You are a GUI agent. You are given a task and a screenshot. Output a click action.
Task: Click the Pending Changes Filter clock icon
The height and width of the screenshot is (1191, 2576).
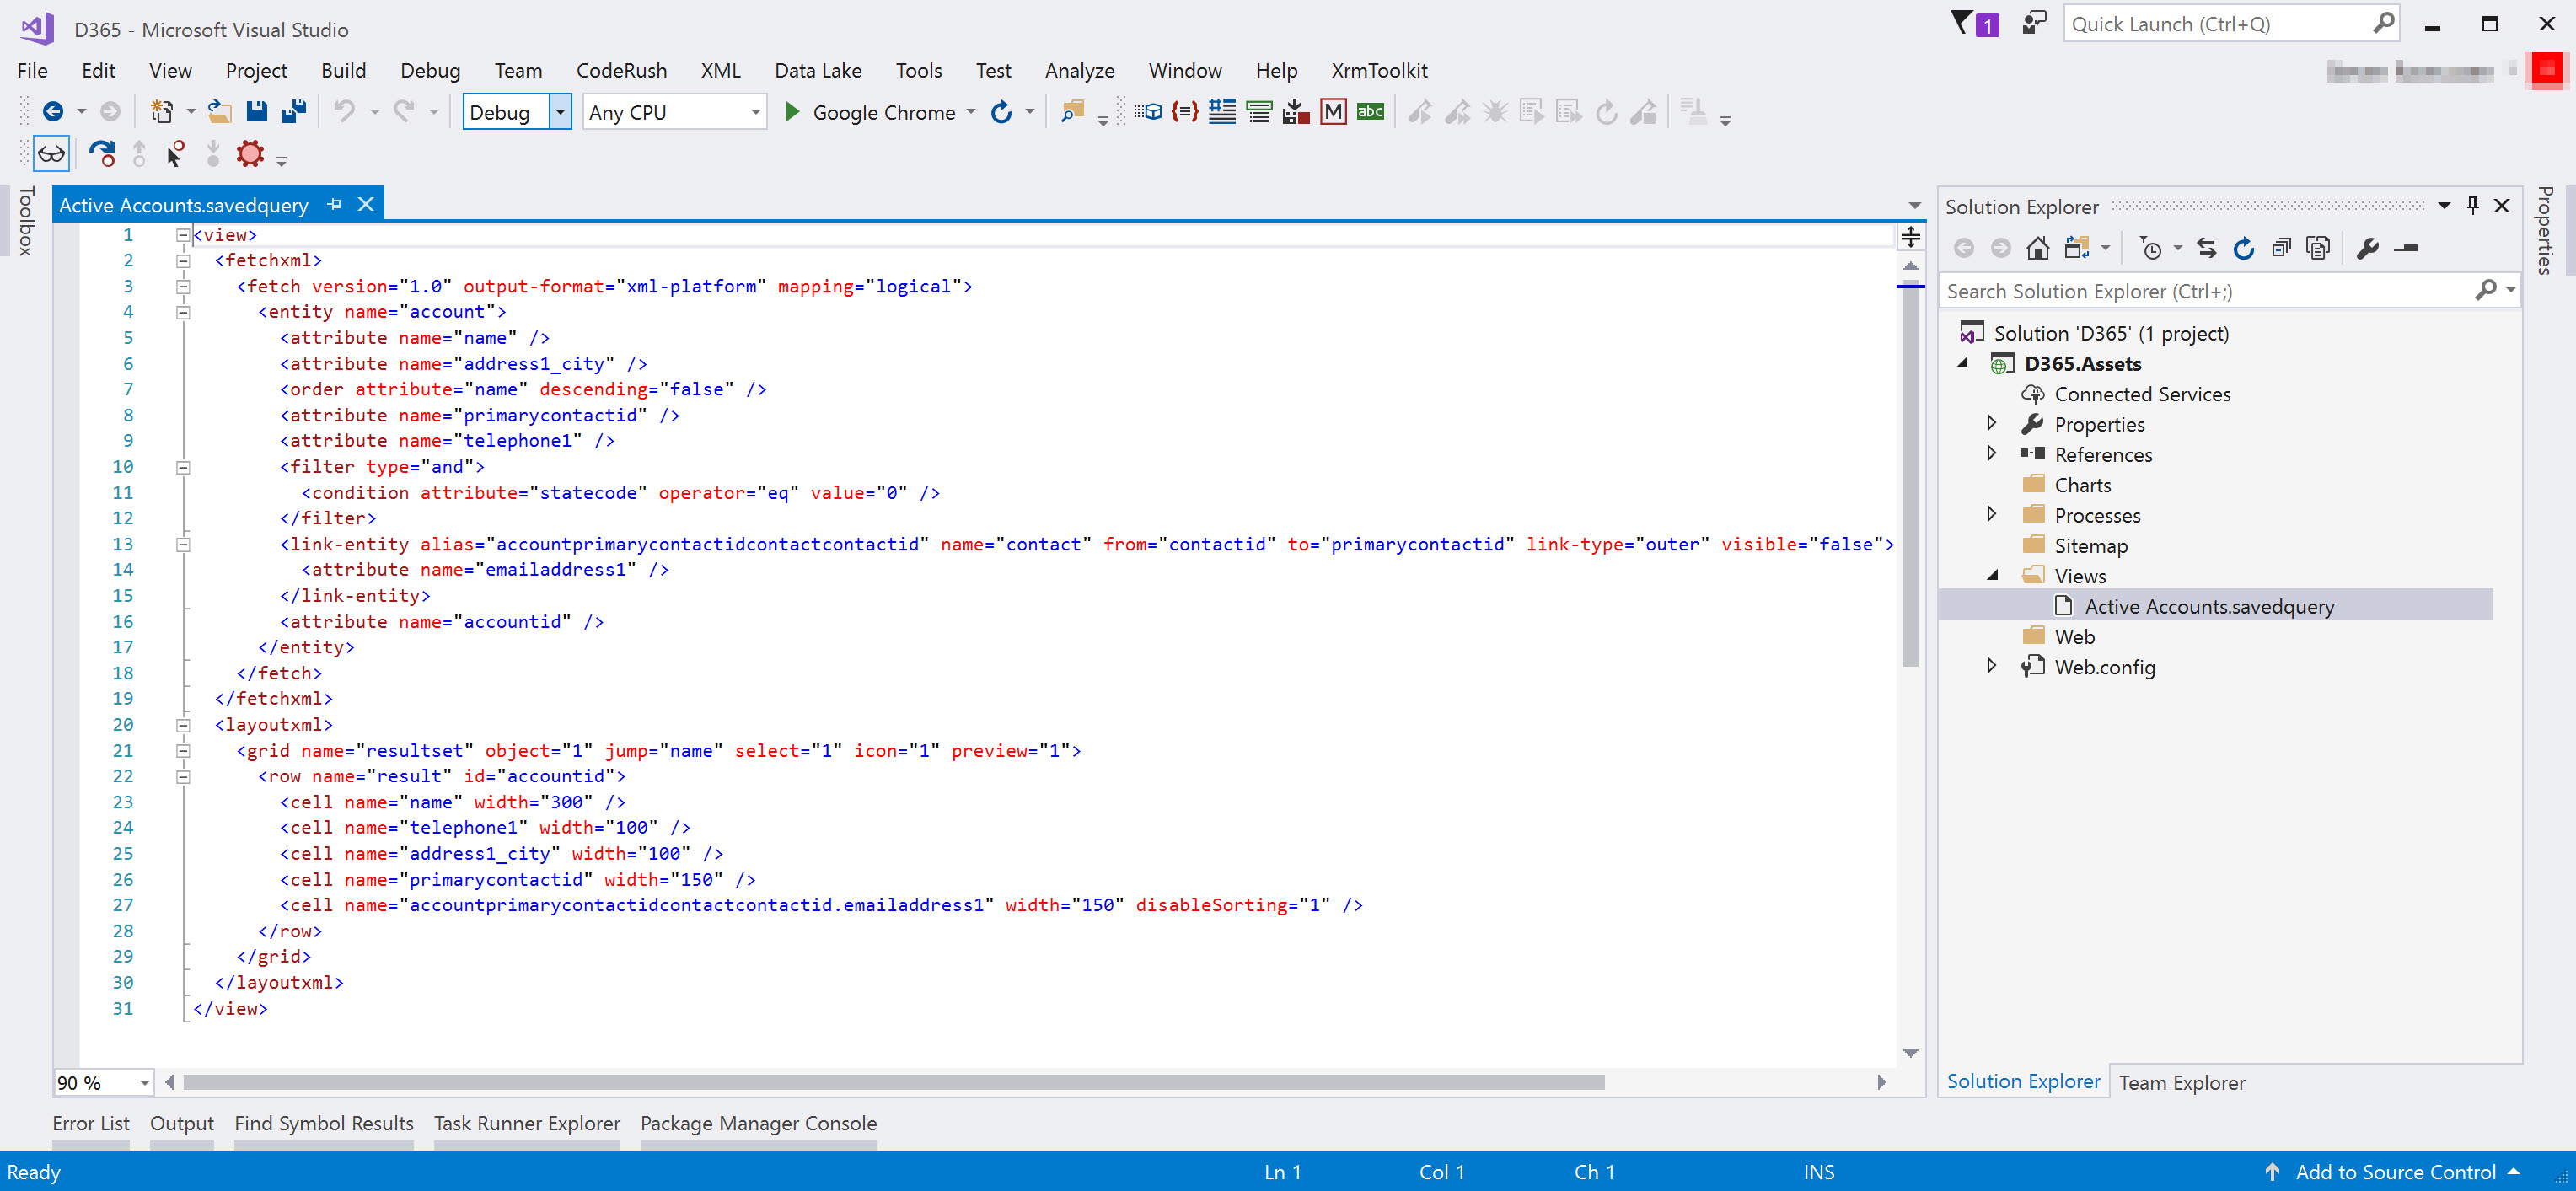click(x=2151, y=248)
